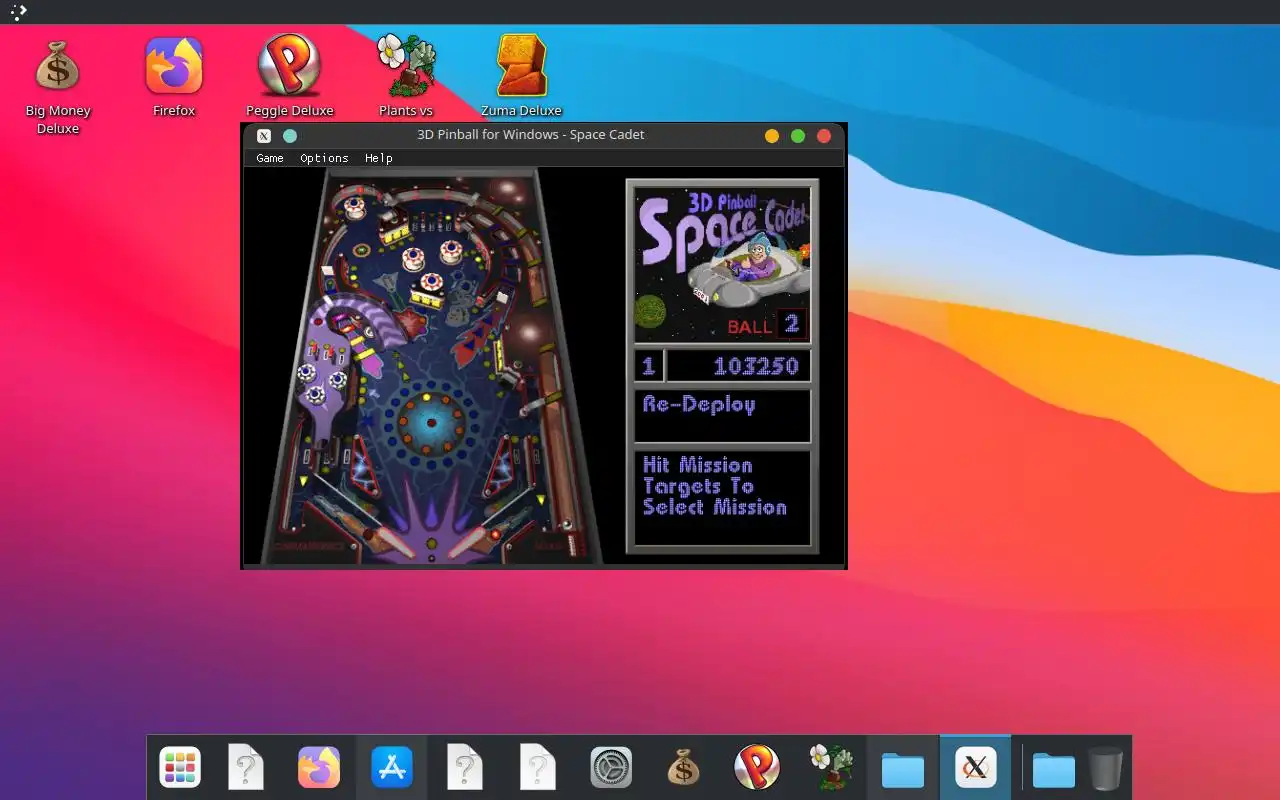1280x800 pixels.
Task: Launch Big Money money-bag icon in dock
Action: [684, 768]
